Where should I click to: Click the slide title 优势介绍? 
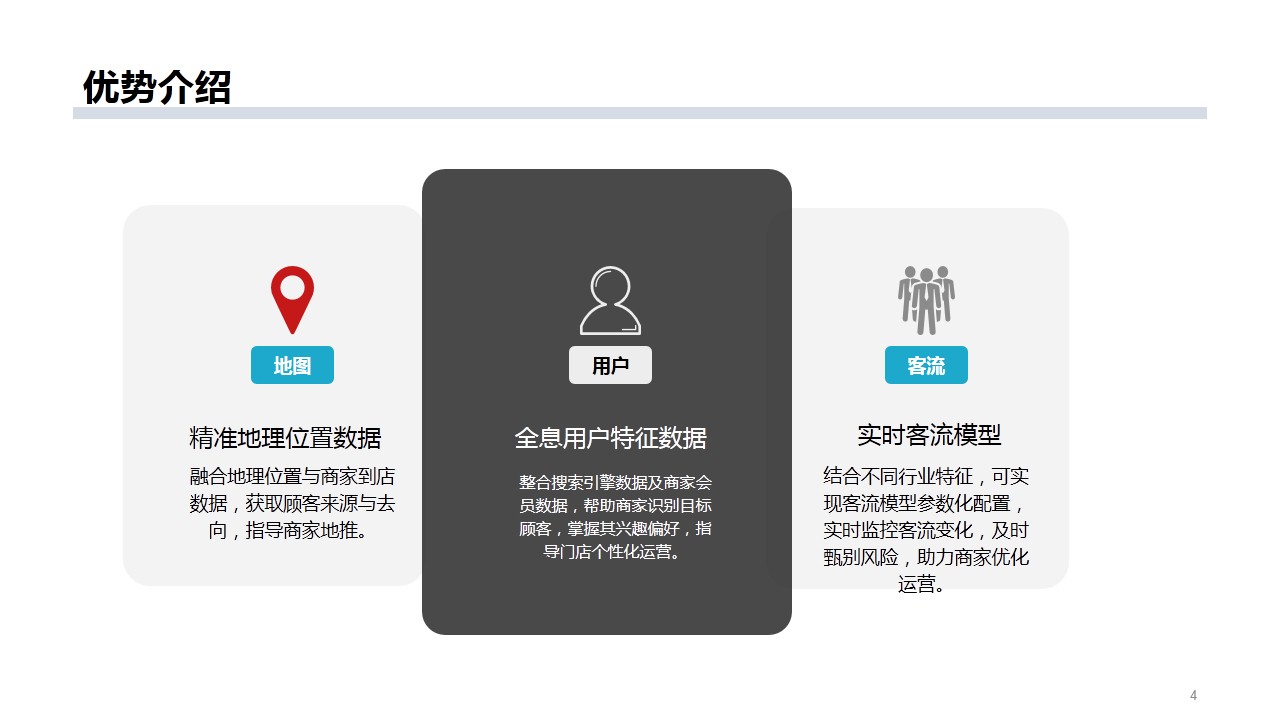[157, 87]
